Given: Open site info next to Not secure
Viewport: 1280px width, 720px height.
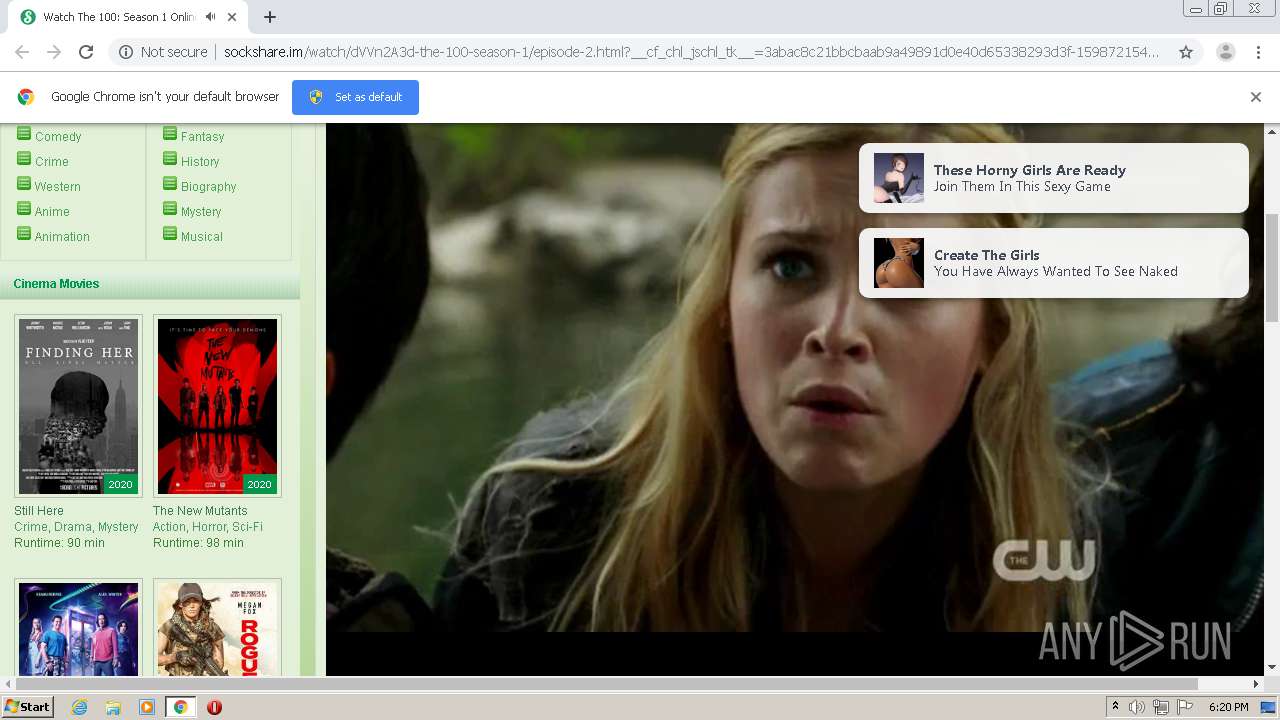Looking at the screenshot, I should point(126,52).
